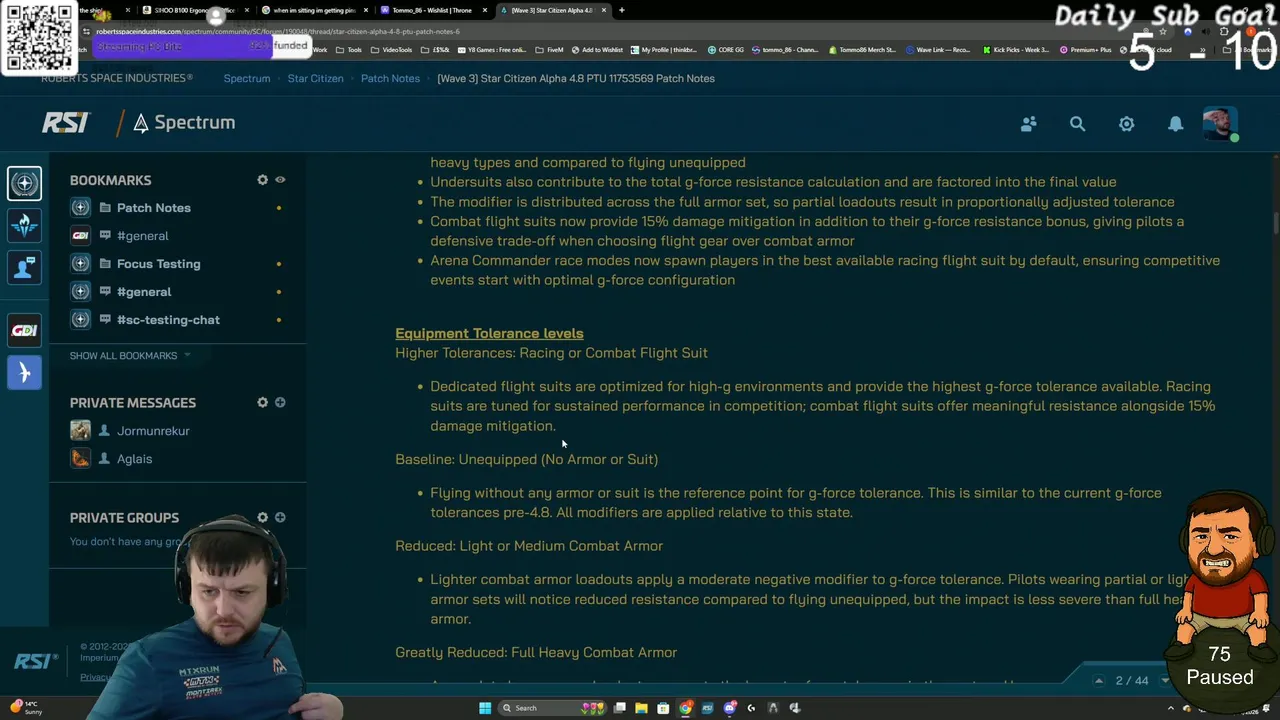Jump to previous page with up arrow

coord(1098,681)
